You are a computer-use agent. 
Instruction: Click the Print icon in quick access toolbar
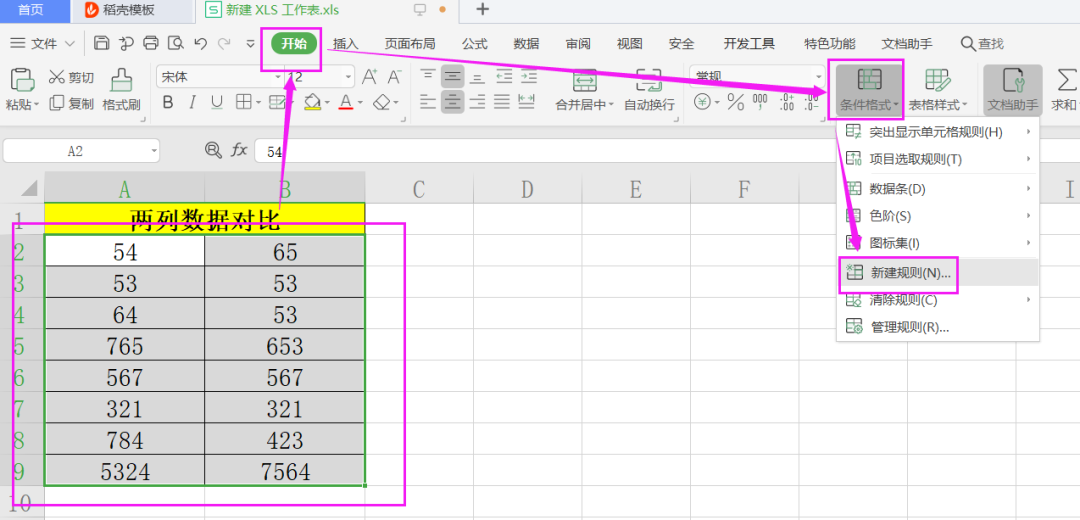tap(151, 43)
